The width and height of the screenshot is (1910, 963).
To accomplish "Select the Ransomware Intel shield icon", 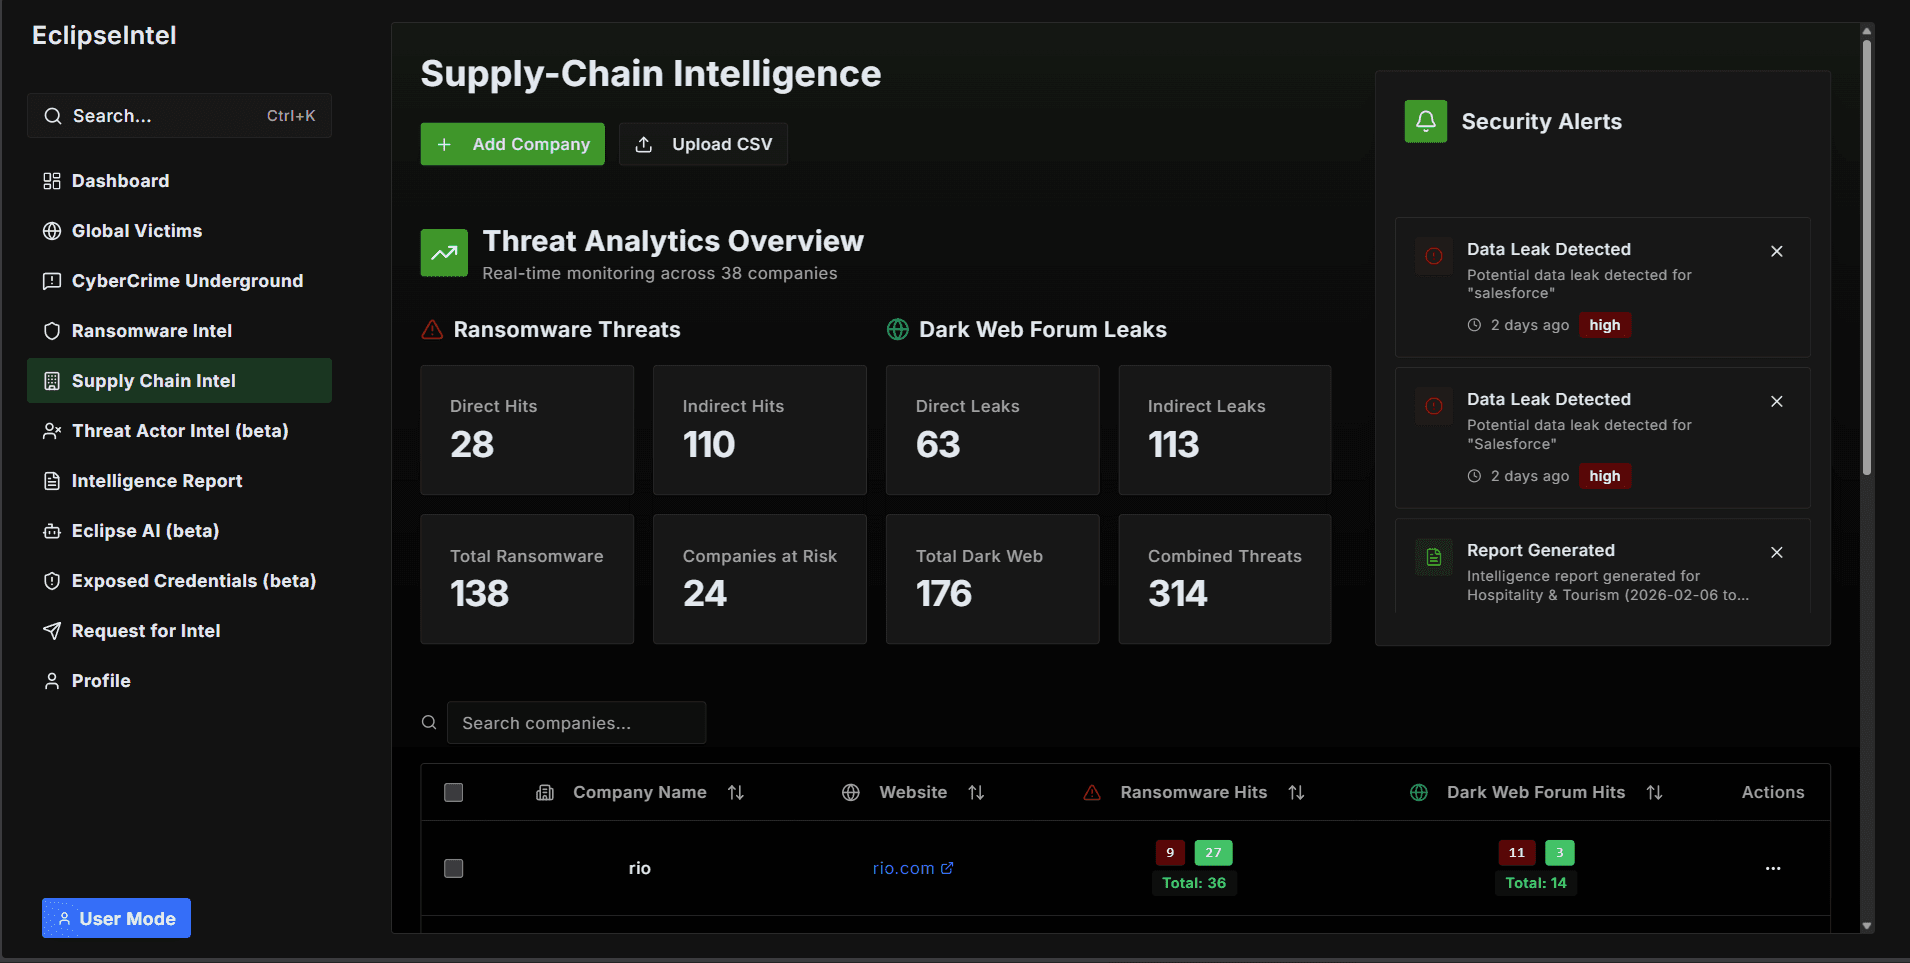I will pos(52,330).
